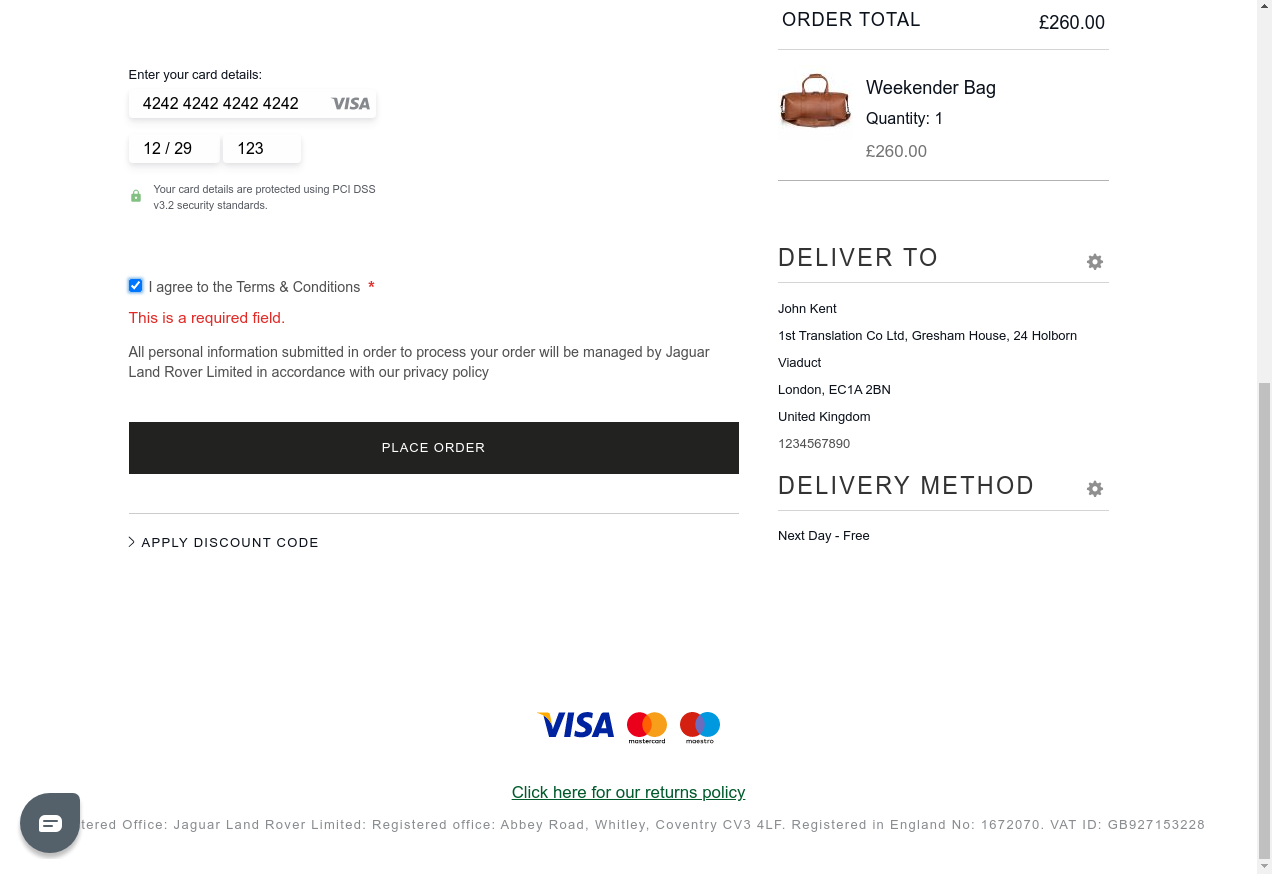Click the Mastercard logo in footer
Viewport: 1272px width, 874px height.
click(x=647, y=727)
